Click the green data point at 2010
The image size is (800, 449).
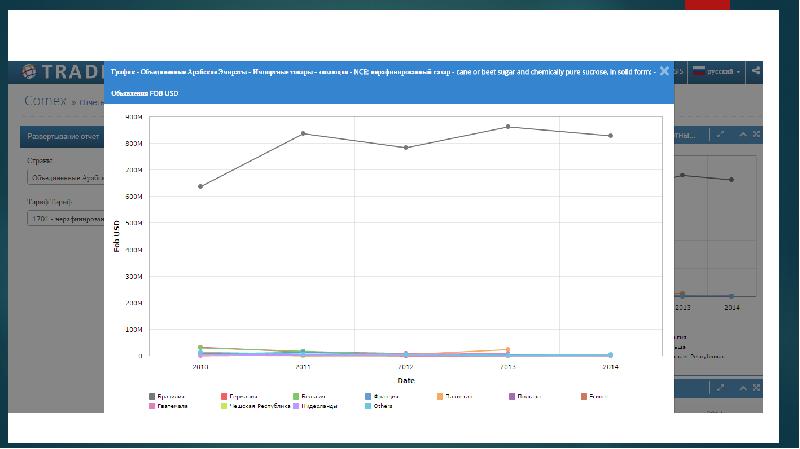(201, 347)
